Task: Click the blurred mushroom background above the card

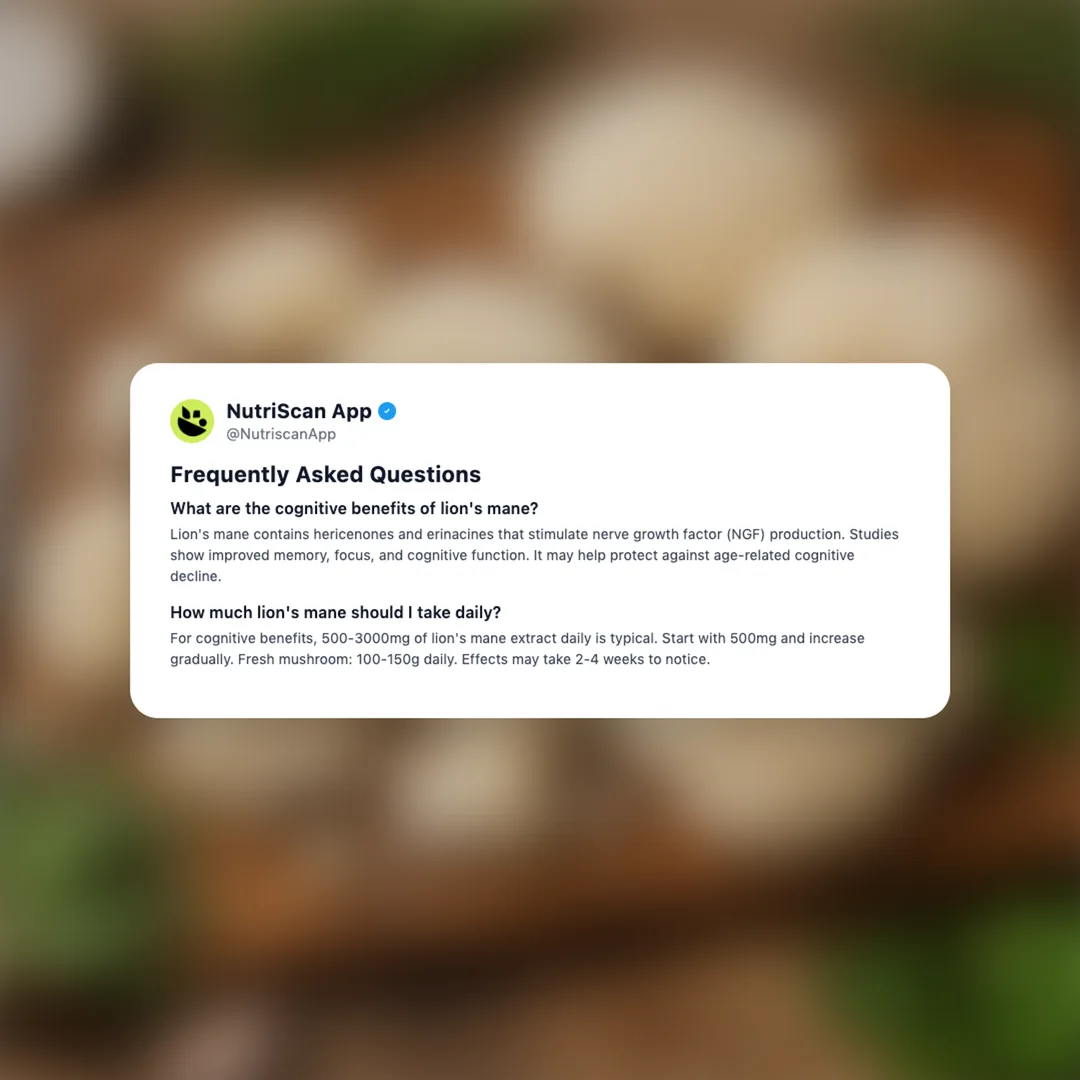Action: [x=540, y=179]
